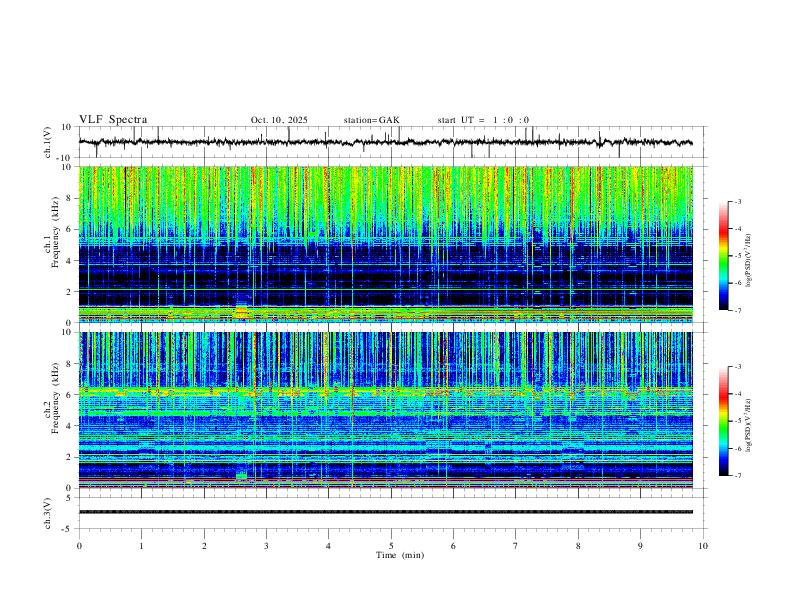The image size is (792, 612).
Task: Click time axis tick label "7"
Action: point(516,546)
